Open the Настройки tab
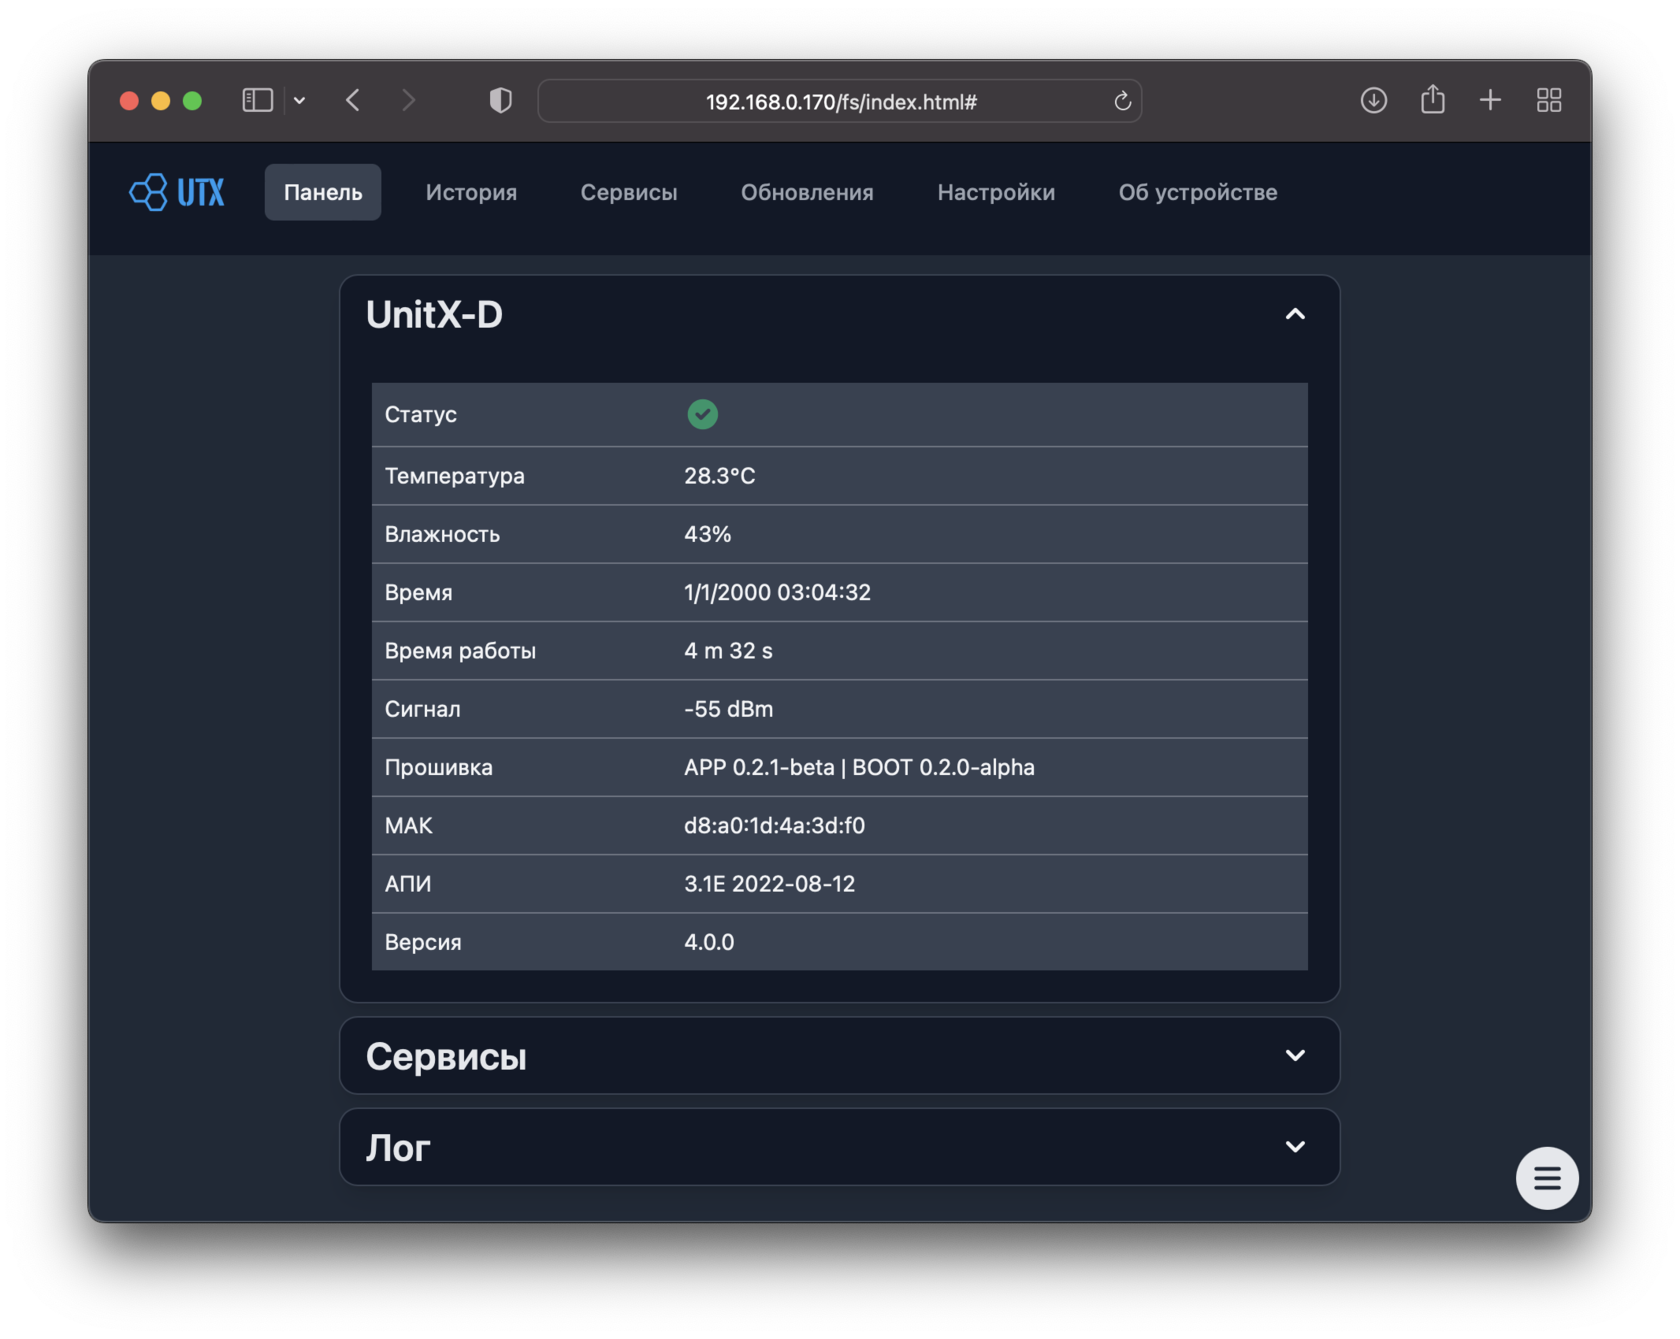 [x=996, y=192]
